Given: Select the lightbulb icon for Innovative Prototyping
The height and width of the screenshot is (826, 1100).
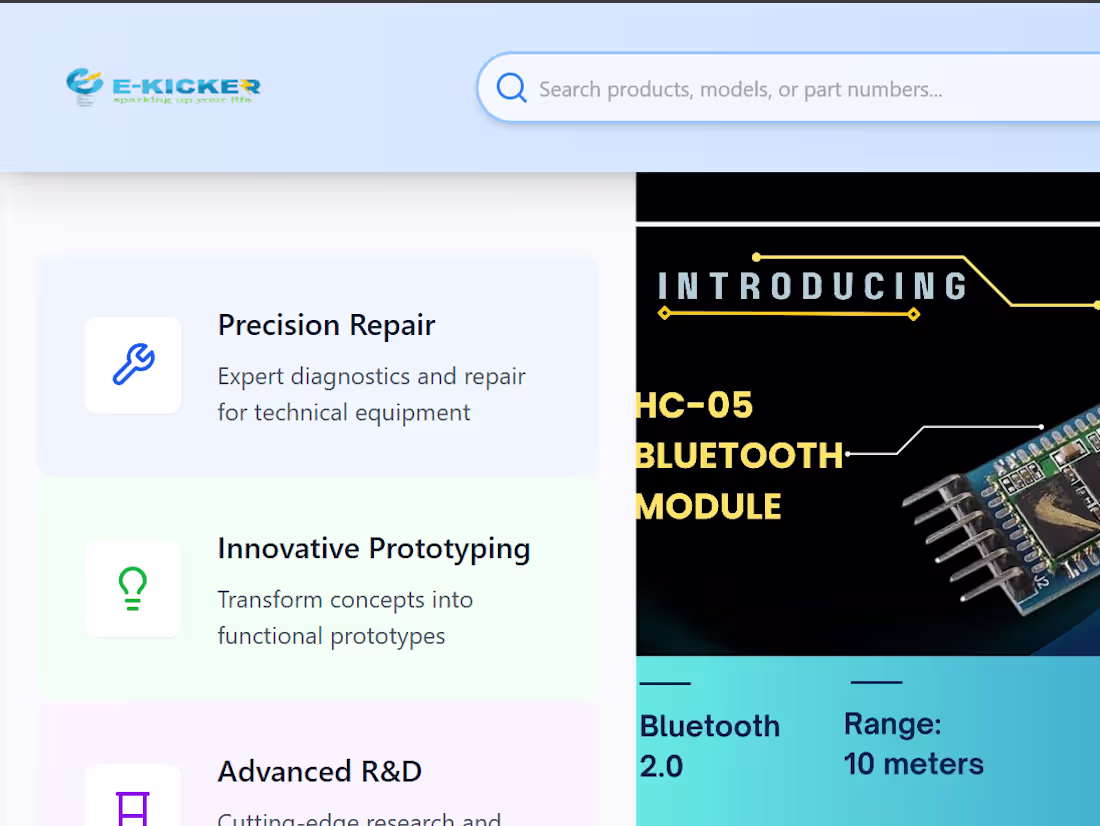Looking at the screenshot, I should (x=133, y=589).
